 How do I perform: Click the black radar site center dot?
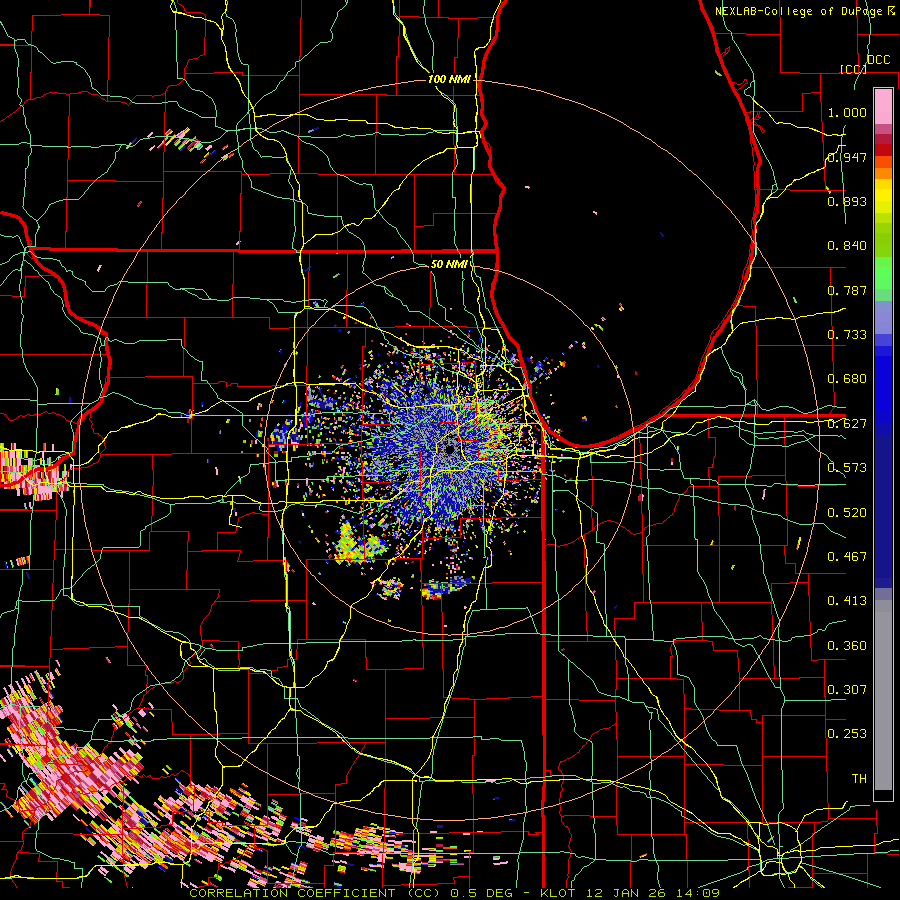pyautogui.click(x=450, y=450)
